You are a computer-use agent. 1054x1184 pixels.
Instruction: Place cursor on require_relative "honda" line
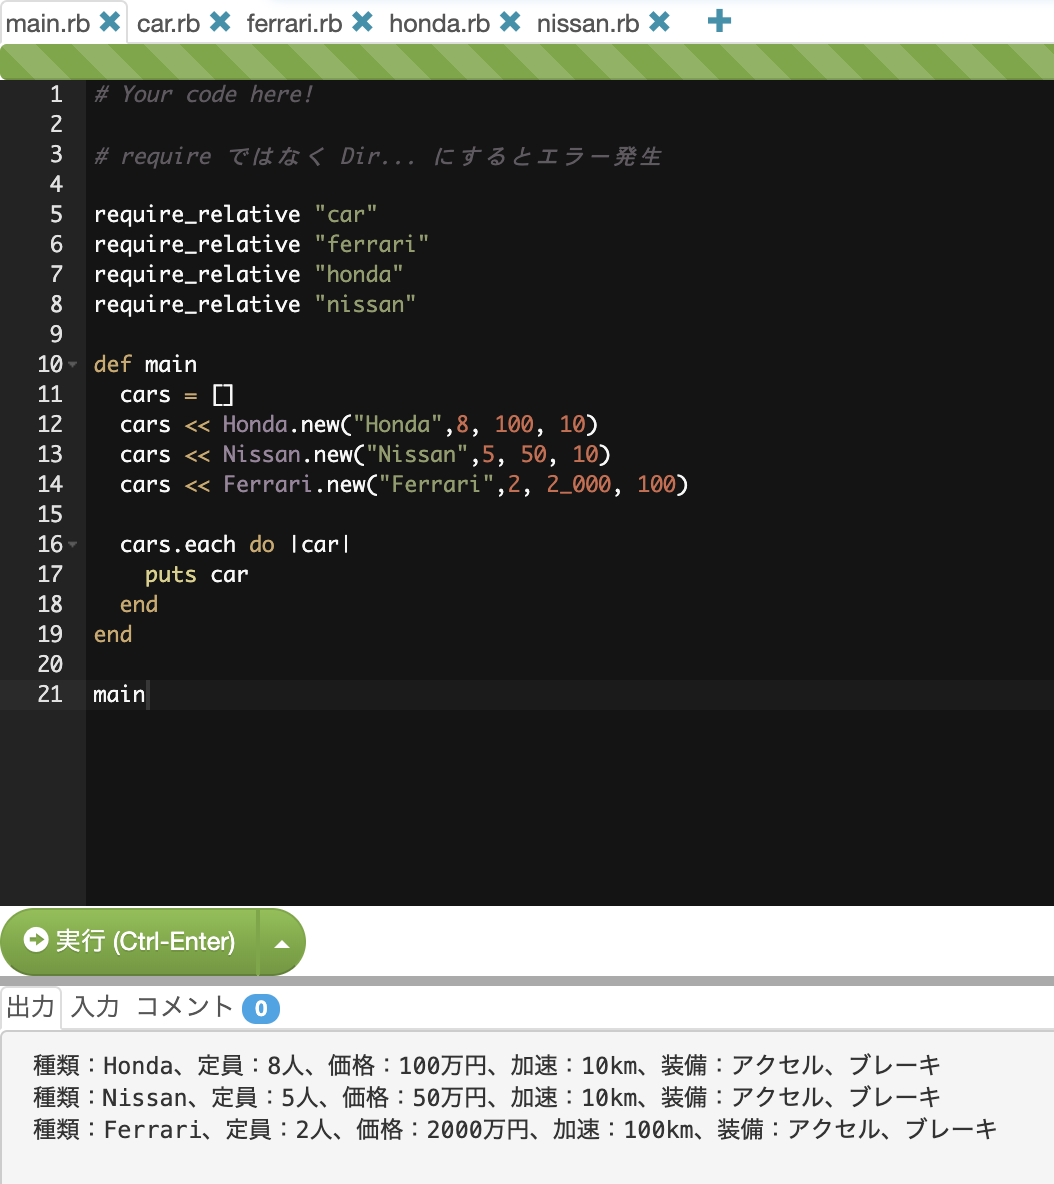tap(248, 274)
